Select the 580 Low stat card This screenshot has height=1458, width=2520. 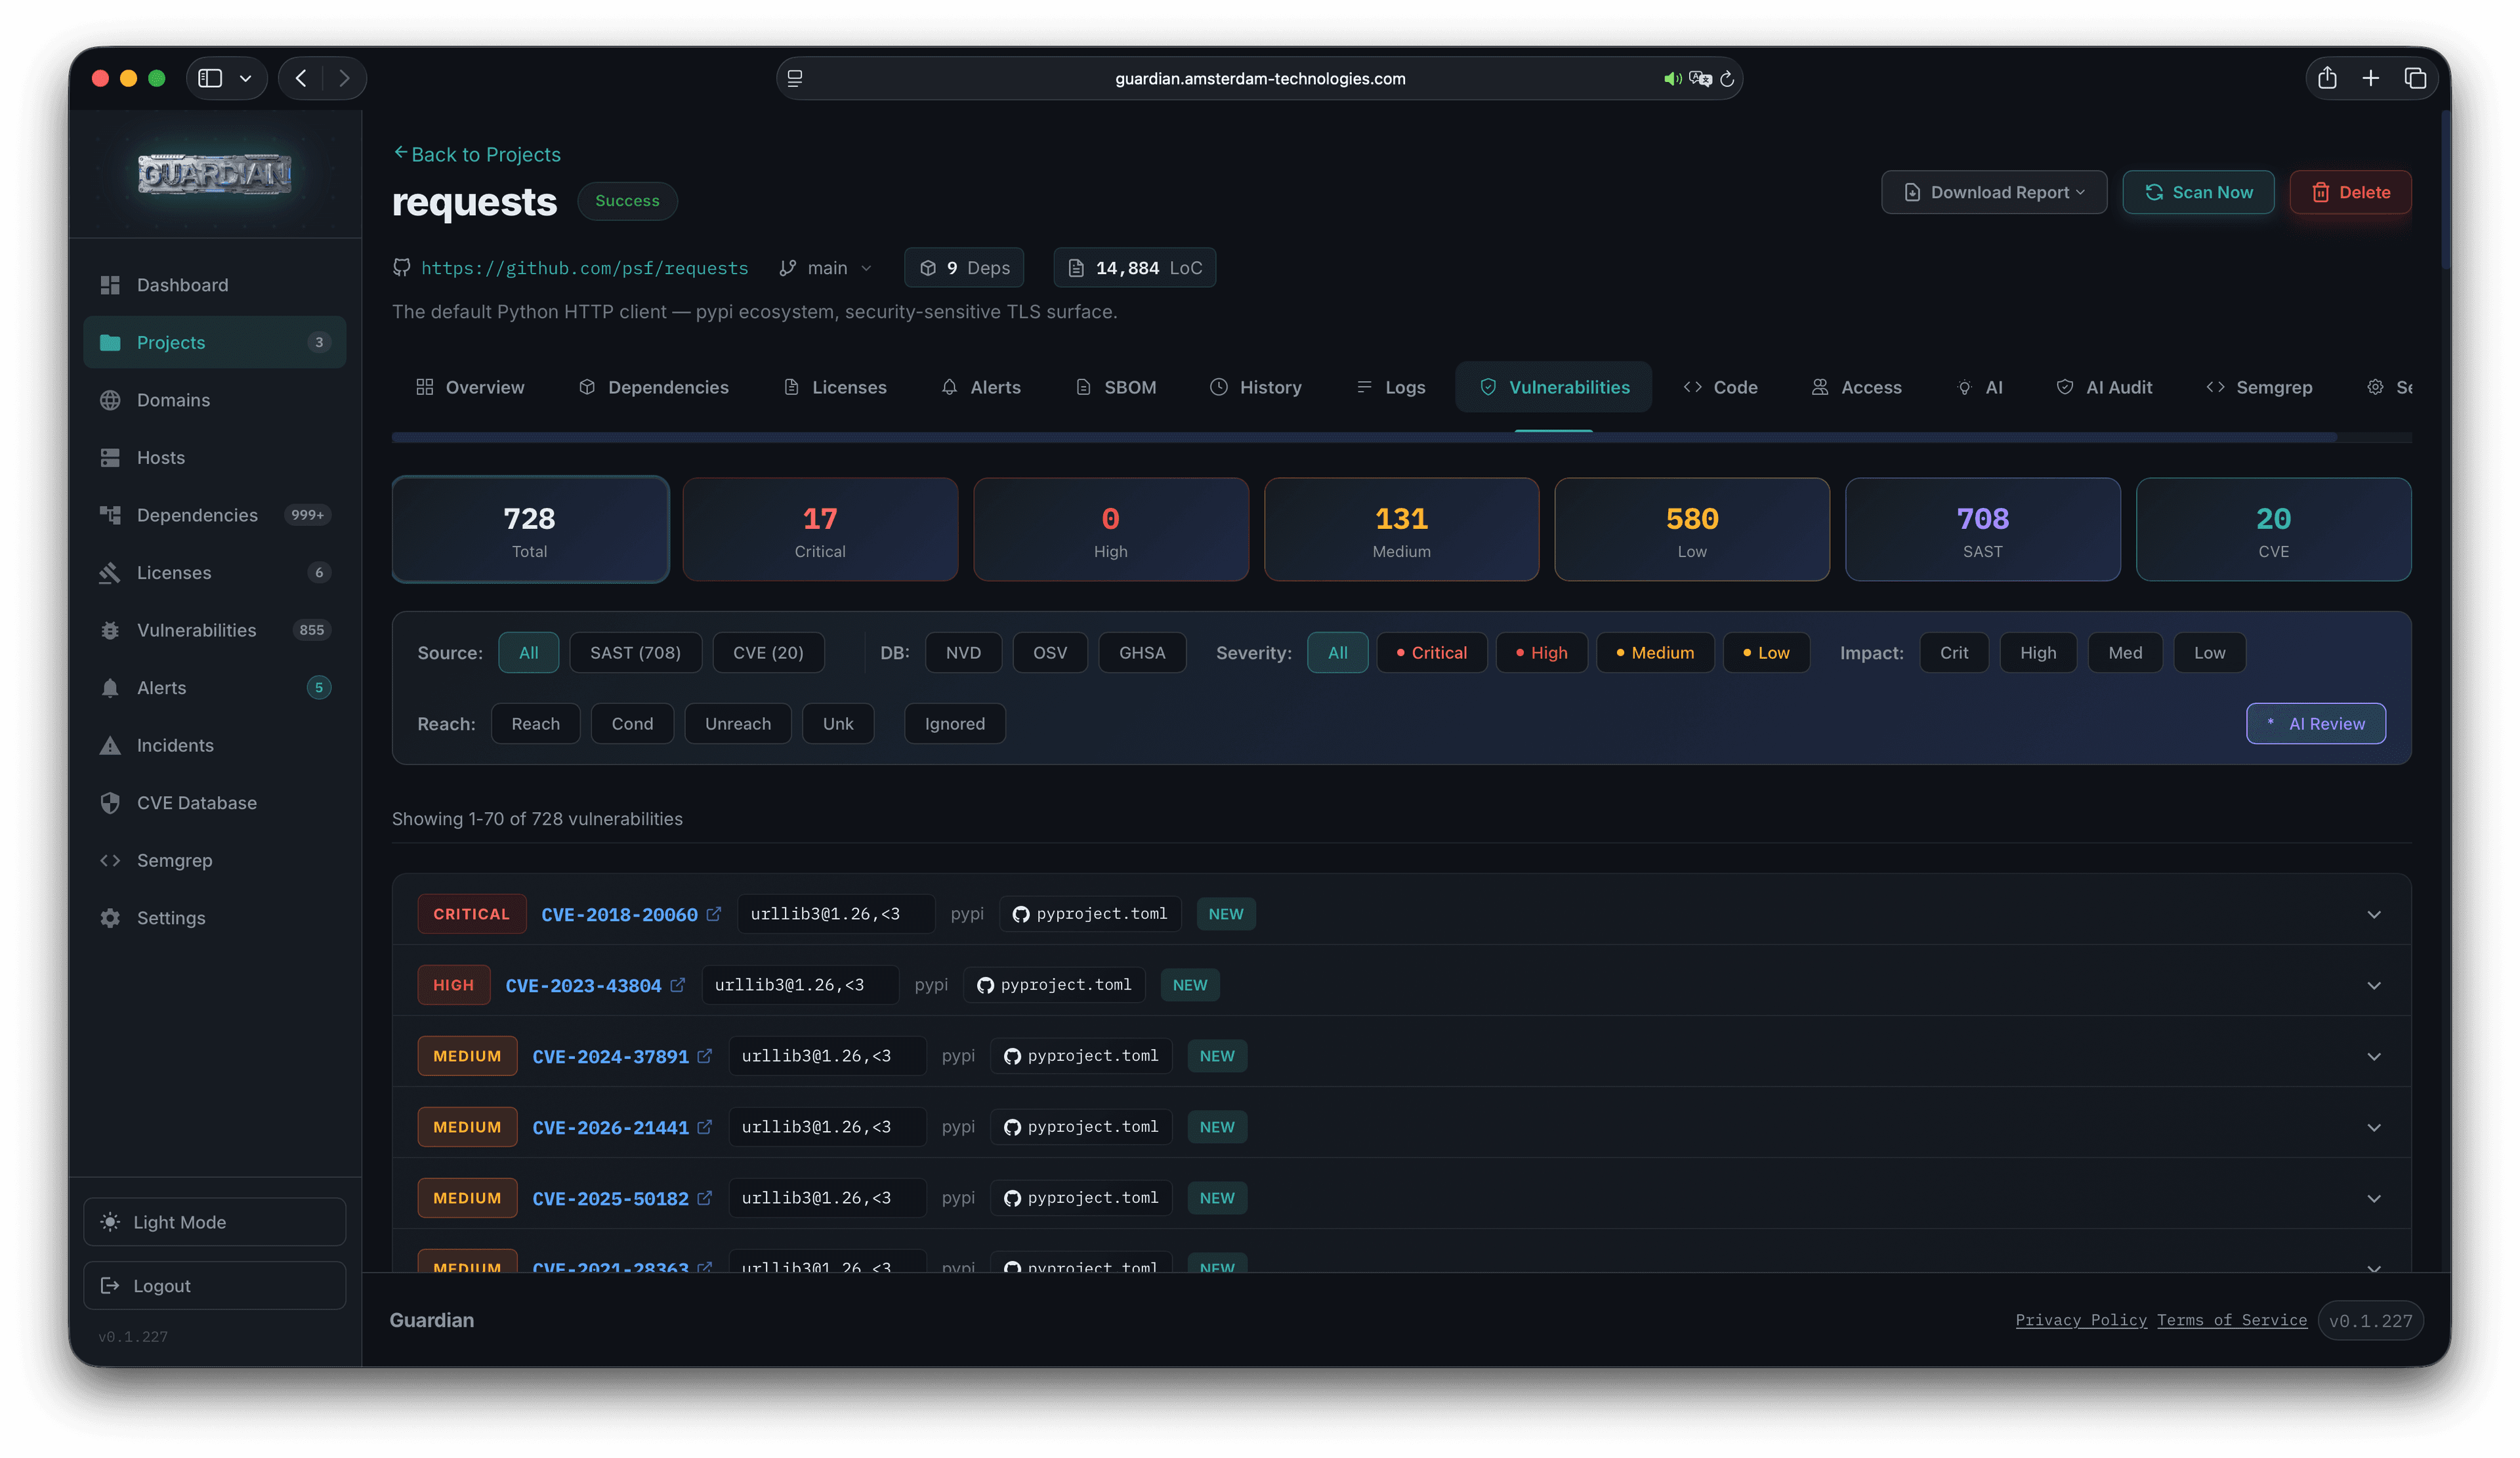1692,529
